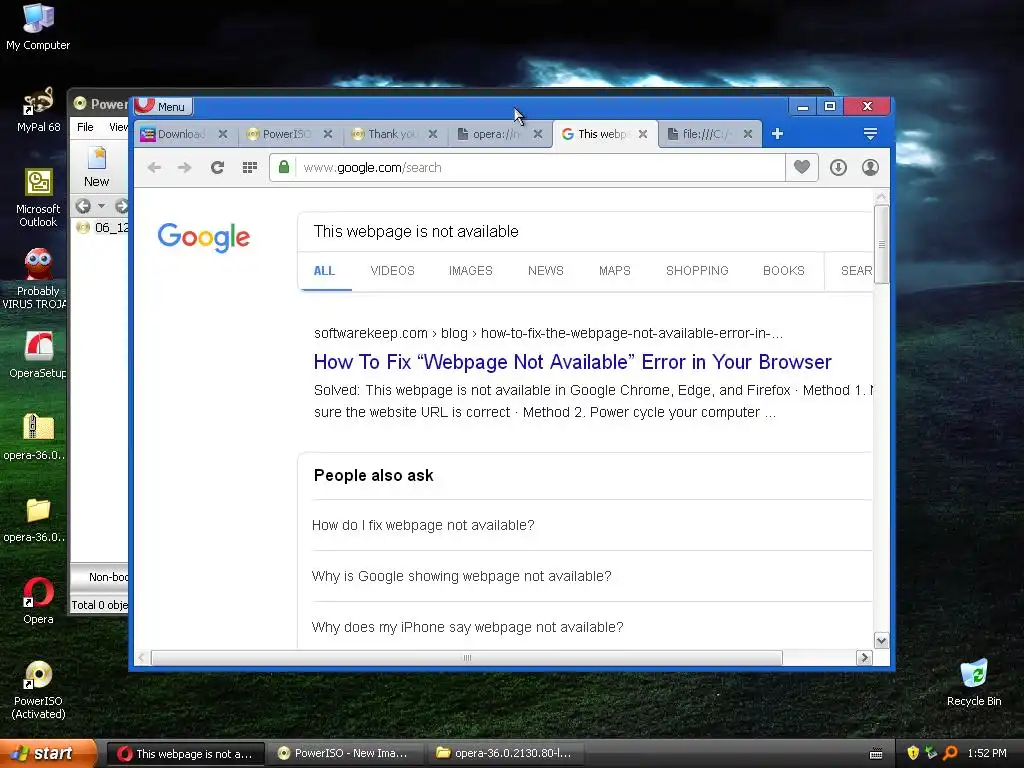Switch to the Thank you tab
Screen dimensions: 1024x768
[392, 134]
